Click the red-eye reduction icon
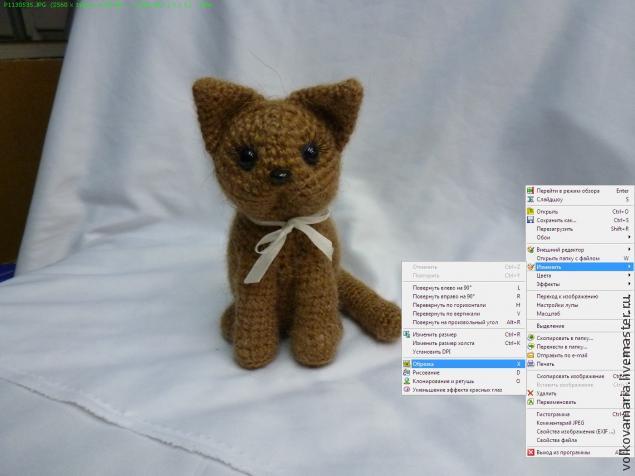The height and width of the screenshot is (476, 635). [406, 390]
